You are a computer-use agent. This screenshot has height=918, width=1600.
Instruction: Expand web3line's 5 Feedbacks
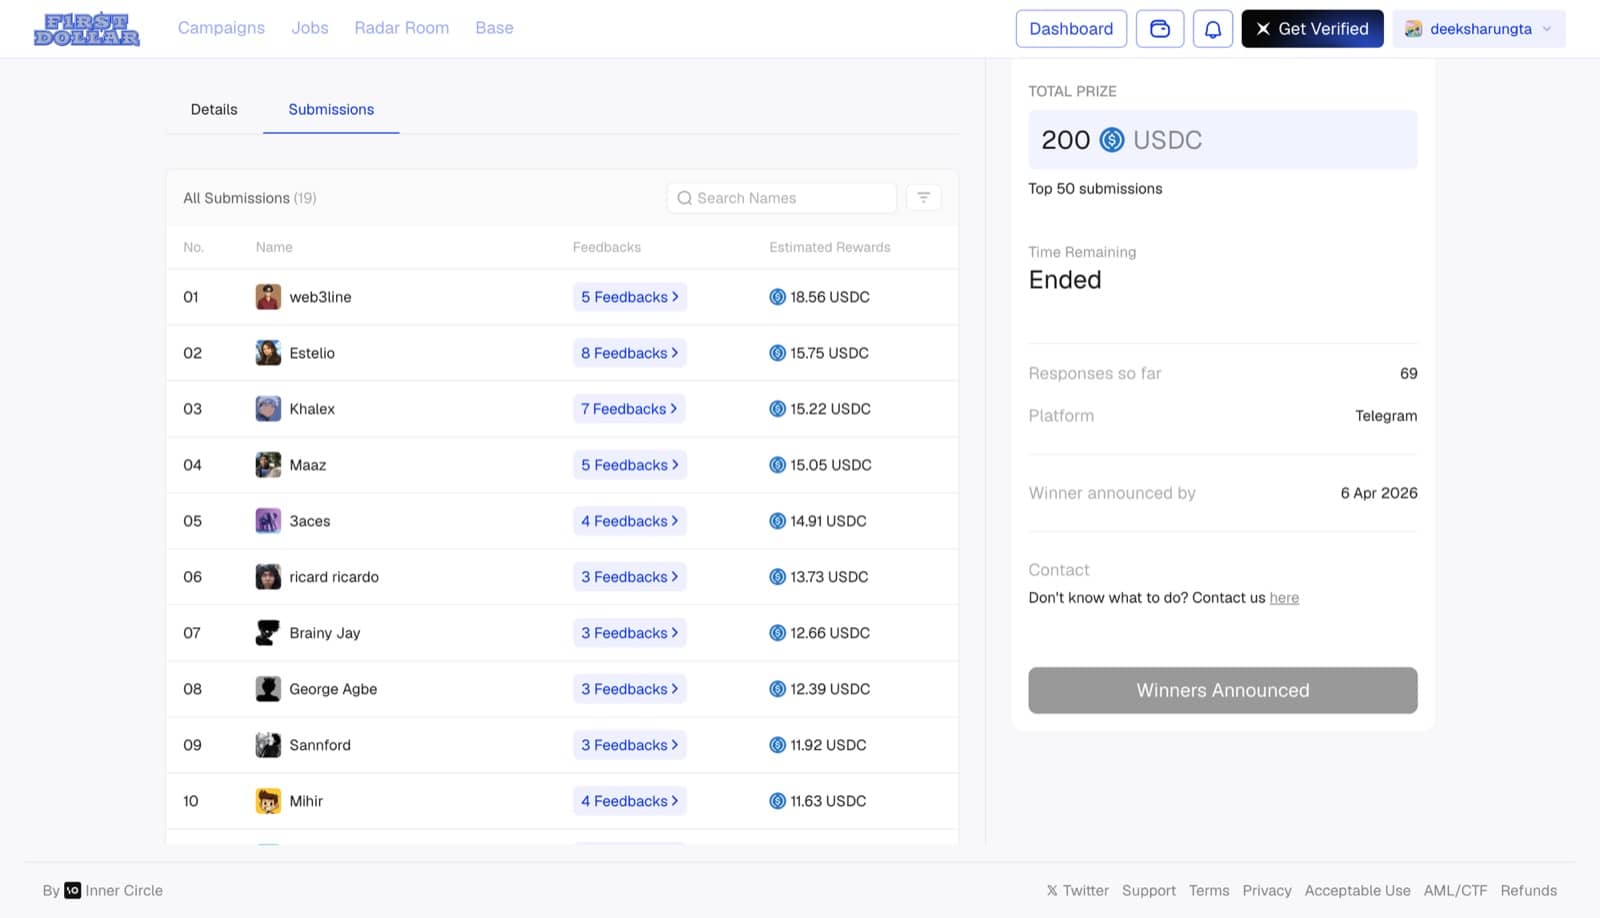(630, 297)
